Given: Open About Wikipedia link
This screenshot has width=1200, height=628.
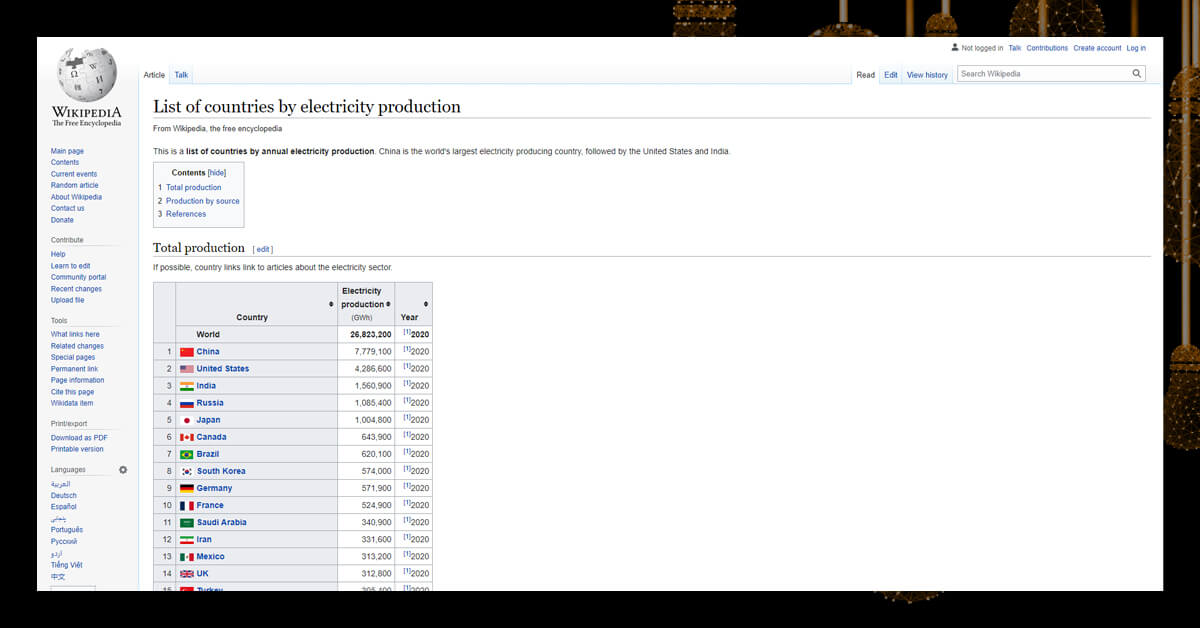Looking at the screenshot, I should (76, 197).
